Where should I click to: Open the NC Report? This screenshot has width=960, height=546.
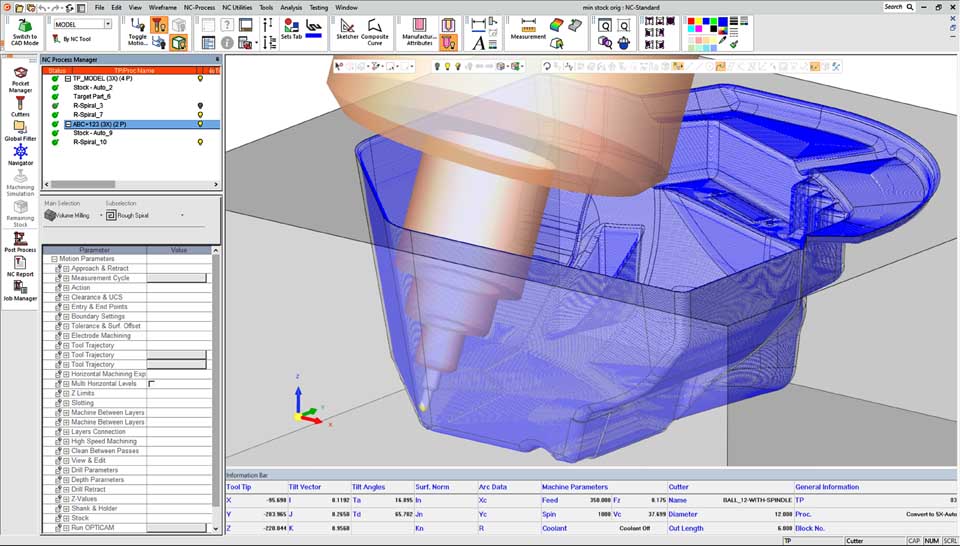tap(20, 265)
